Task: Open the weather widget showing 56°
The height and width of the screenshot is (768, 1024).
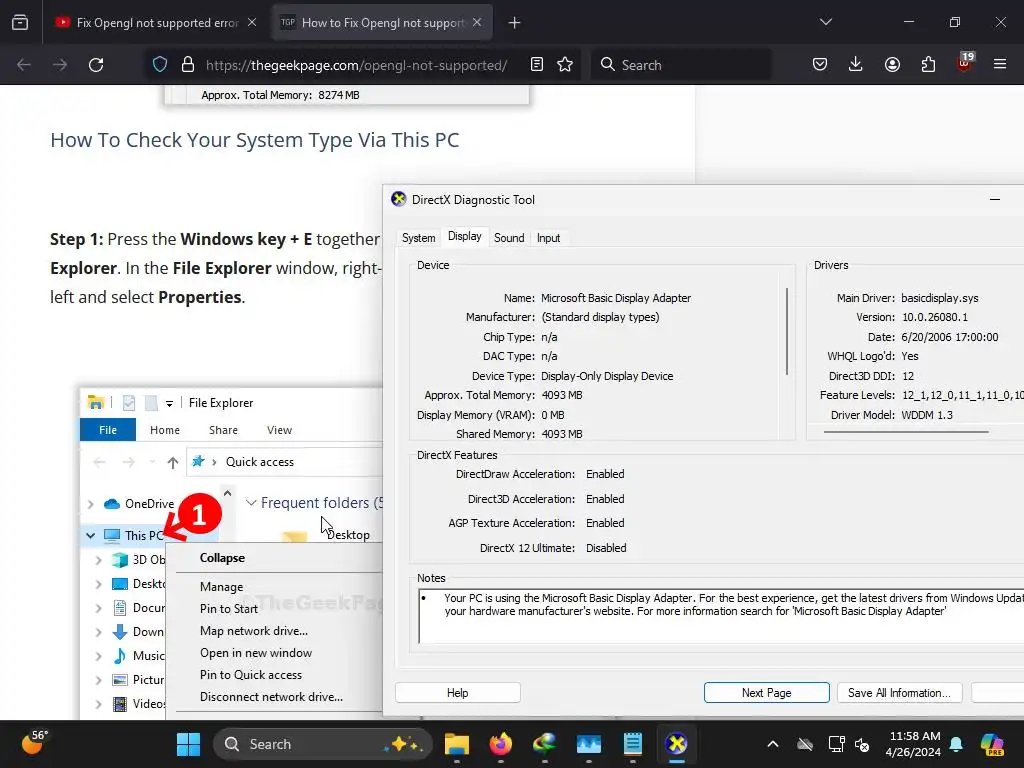Action: coord(35,743)
